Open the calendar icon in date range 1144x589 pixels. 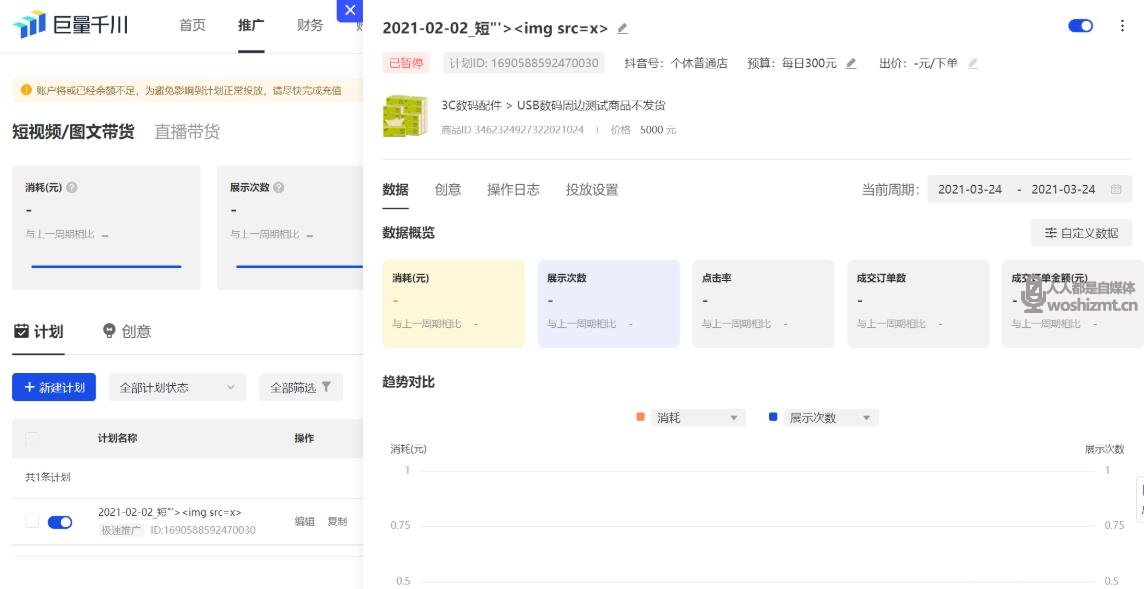[1116, 189]
